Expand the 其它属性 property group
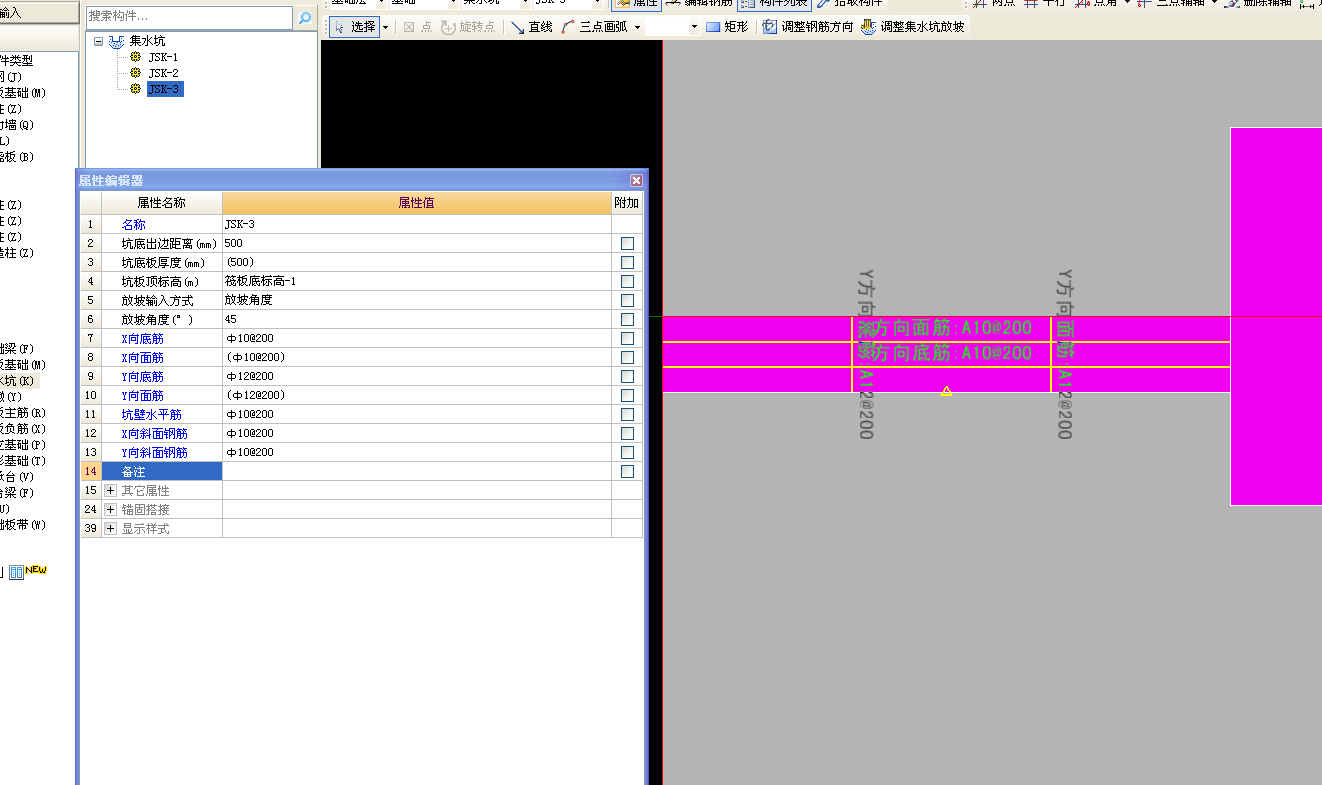 click(x=111, y=491)
